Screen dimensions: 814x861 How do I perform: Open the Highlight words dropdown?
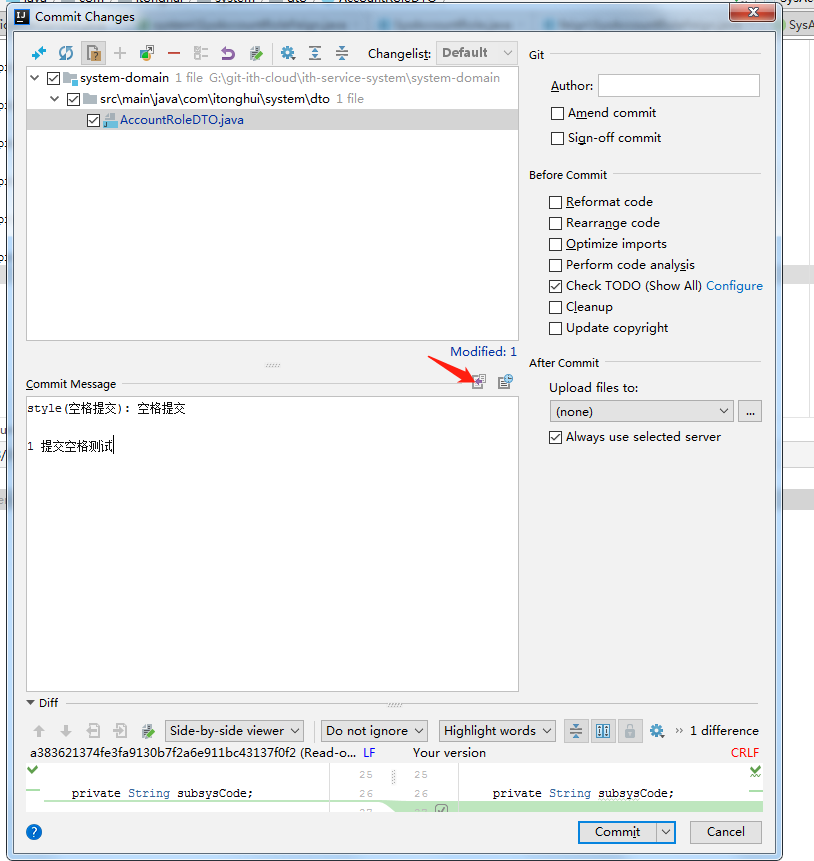click(497, 731)
